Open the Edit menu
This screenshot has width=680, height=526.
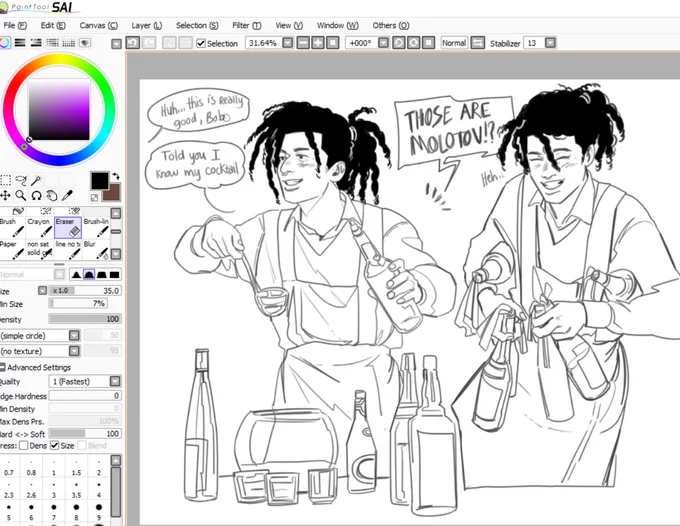coord(53,26)
